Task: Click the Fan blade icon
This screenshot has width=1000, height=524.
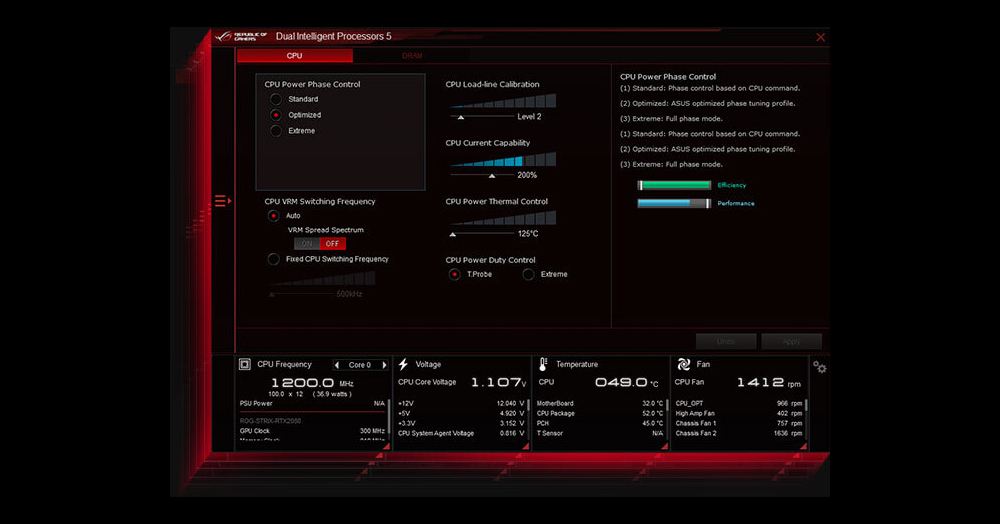Action: click(683, 364)
